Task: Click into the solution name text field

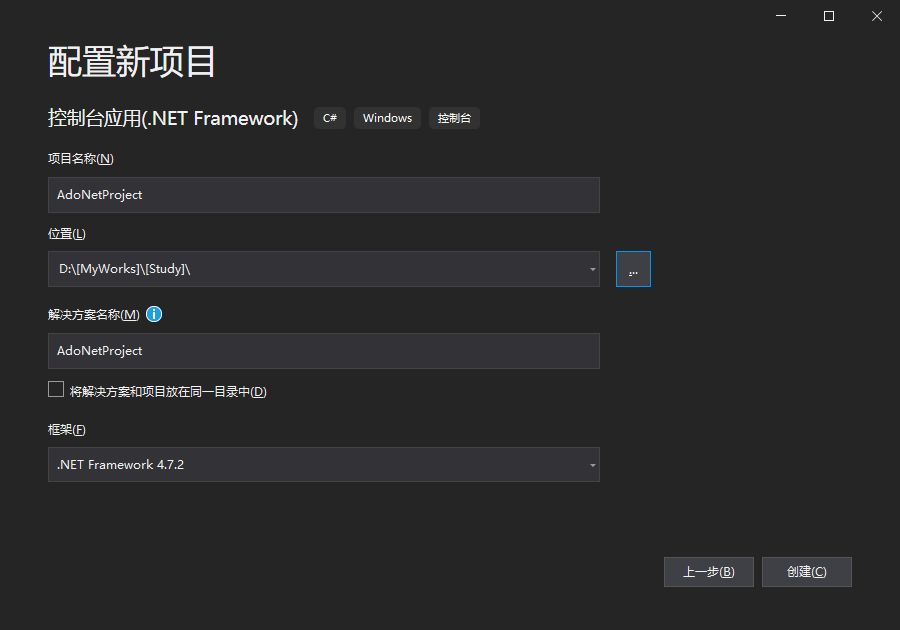Action: [x=323, y=351]
